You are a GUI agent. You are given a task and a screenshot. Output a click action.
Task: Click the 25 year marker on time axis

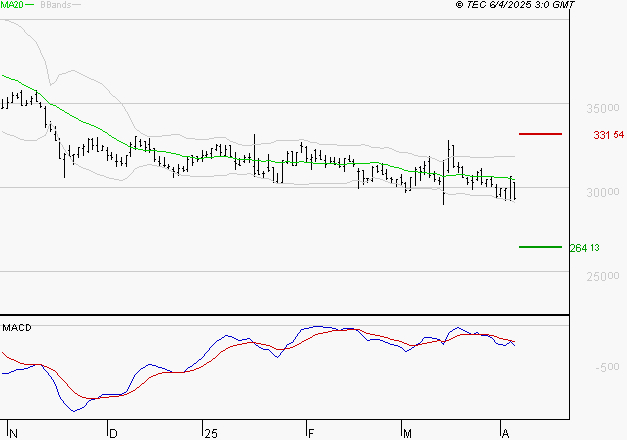click(x=211, y=434)
